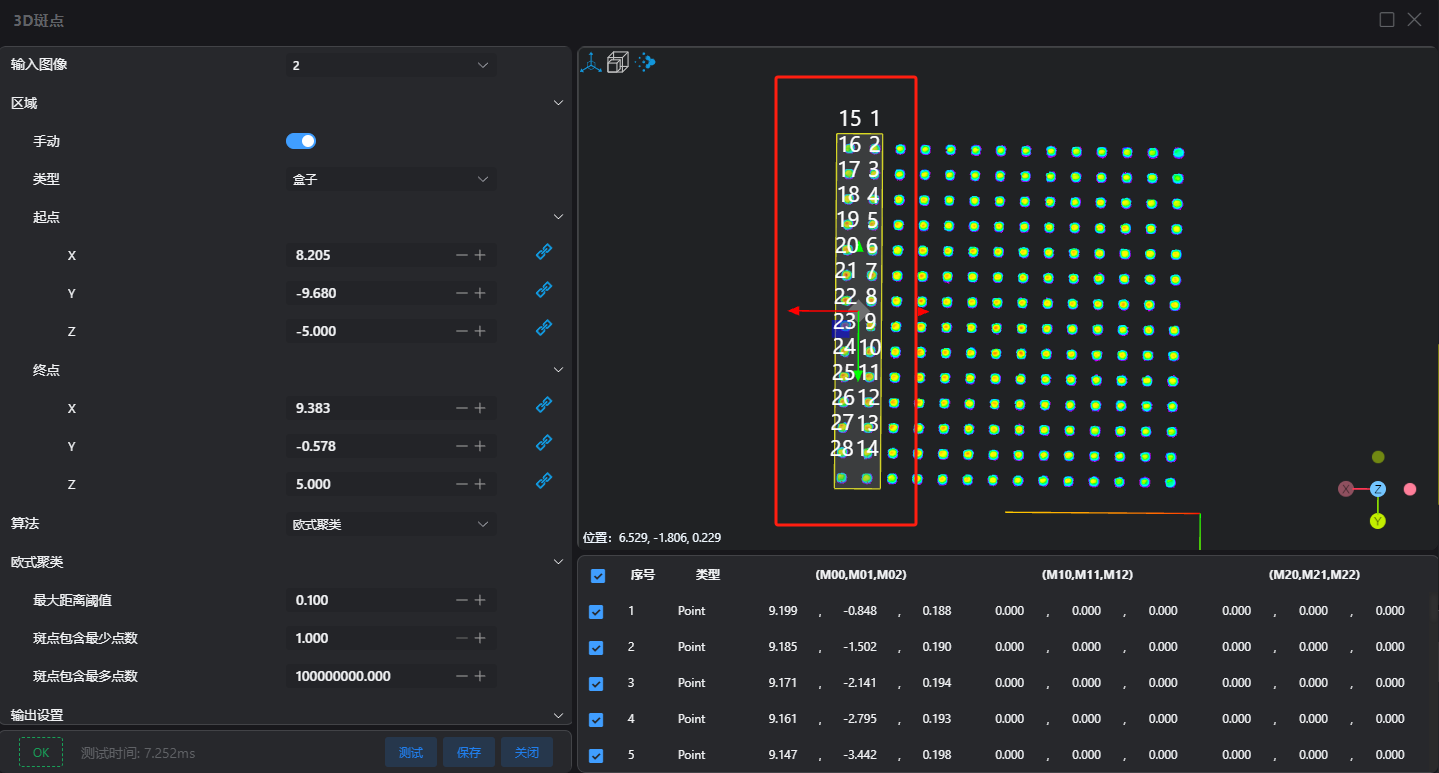Click the olive axis ball on gizmo

click(1378, 457)
